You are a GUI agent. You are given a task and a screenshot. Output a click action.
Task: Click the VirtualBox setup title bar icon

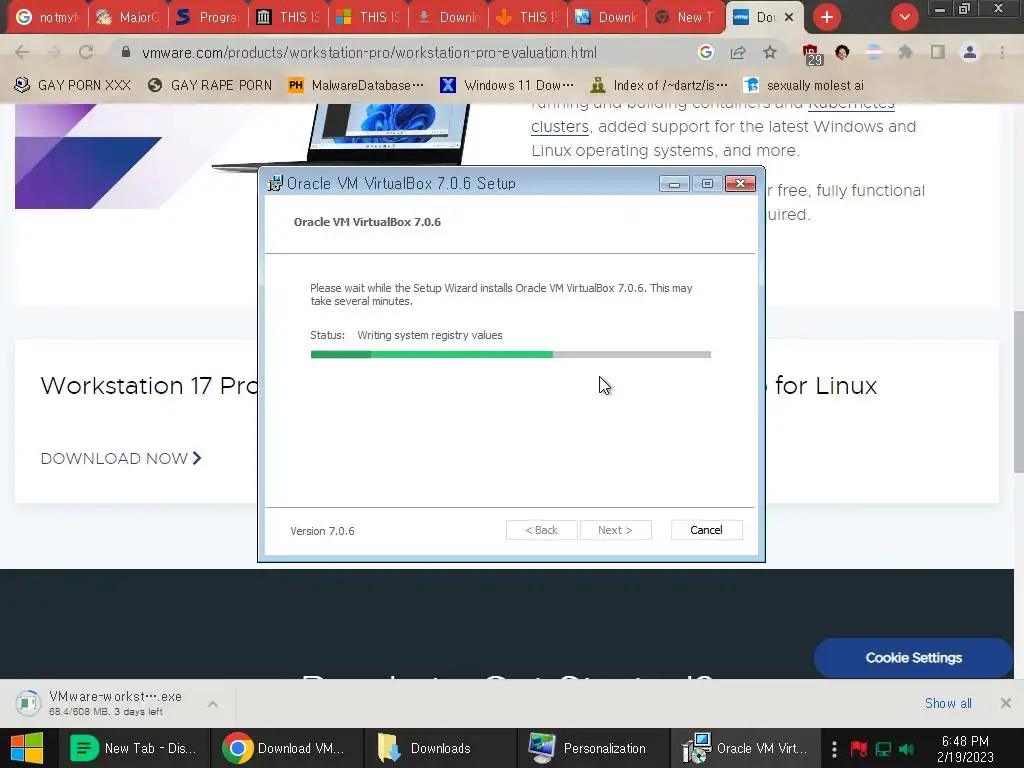tap(276, 184)
